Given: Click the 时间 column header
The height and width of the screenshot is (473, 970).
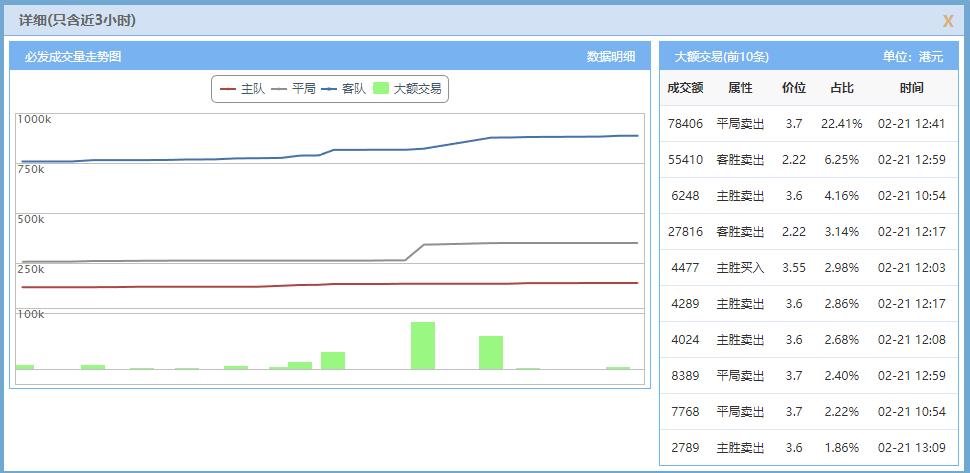Looking at the screenshot, I should 911,88.
